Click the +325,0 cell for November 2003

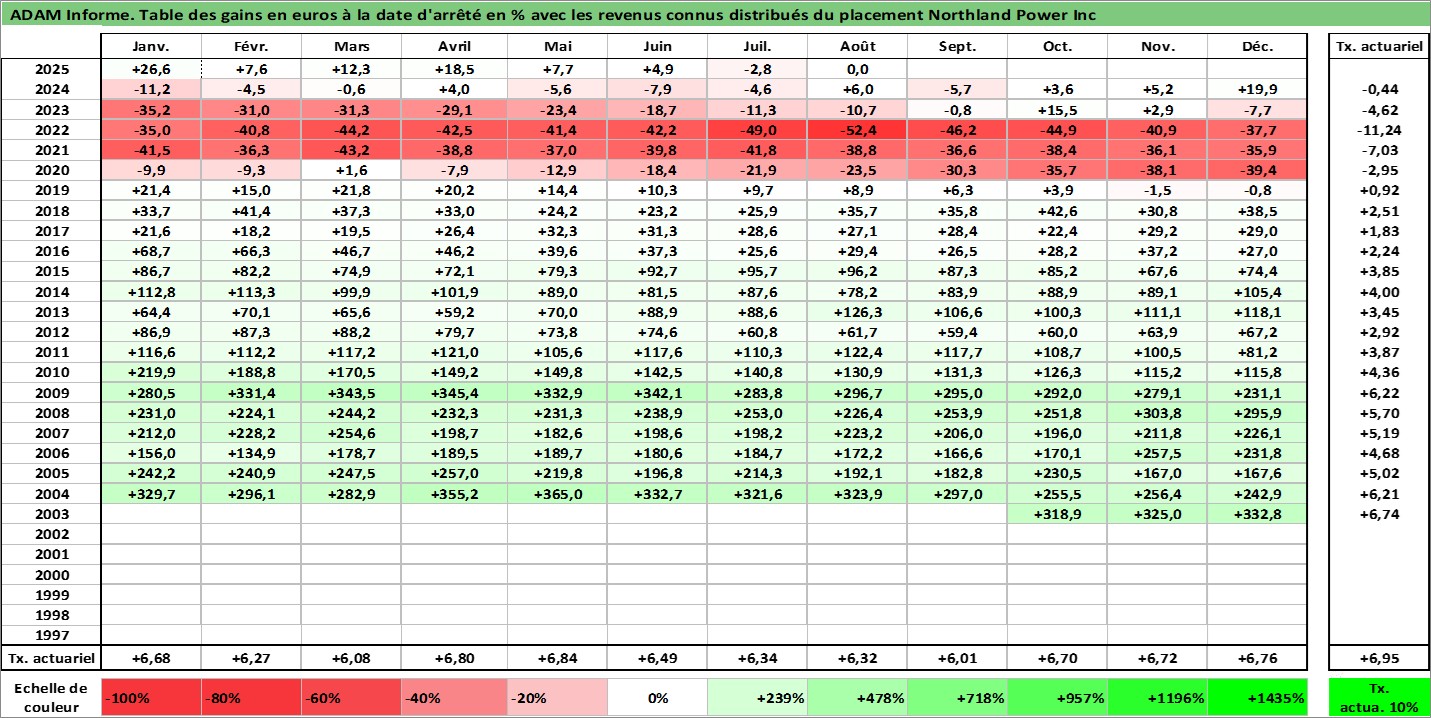(1157, 514)
